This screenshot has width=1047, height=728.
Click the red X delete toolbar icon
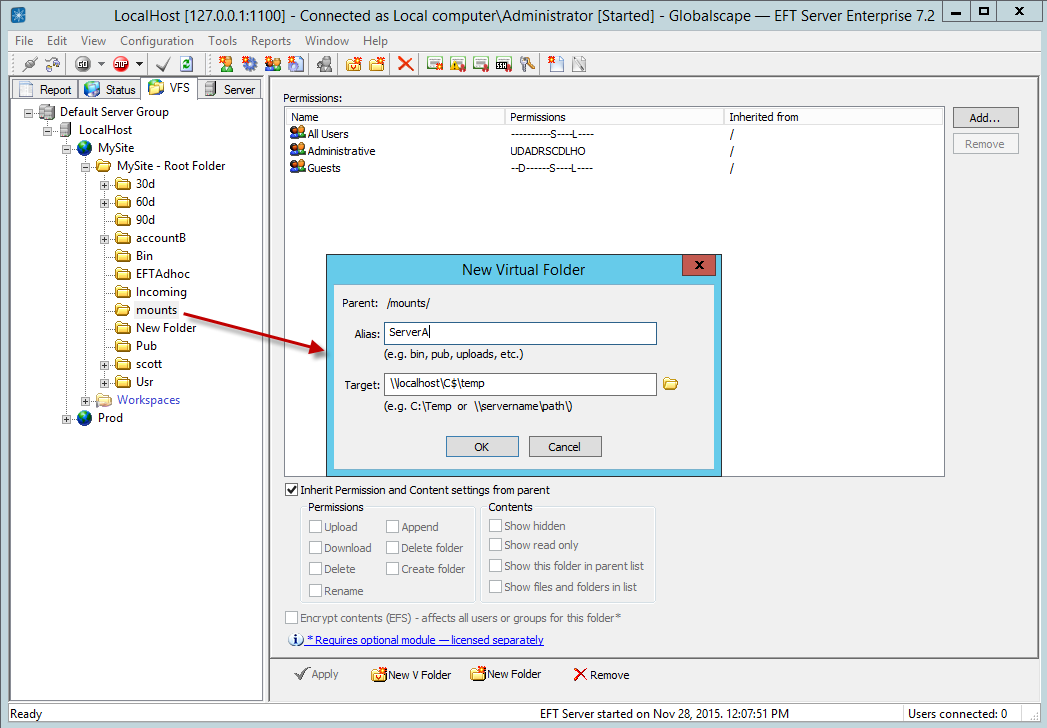click(405, 64)
